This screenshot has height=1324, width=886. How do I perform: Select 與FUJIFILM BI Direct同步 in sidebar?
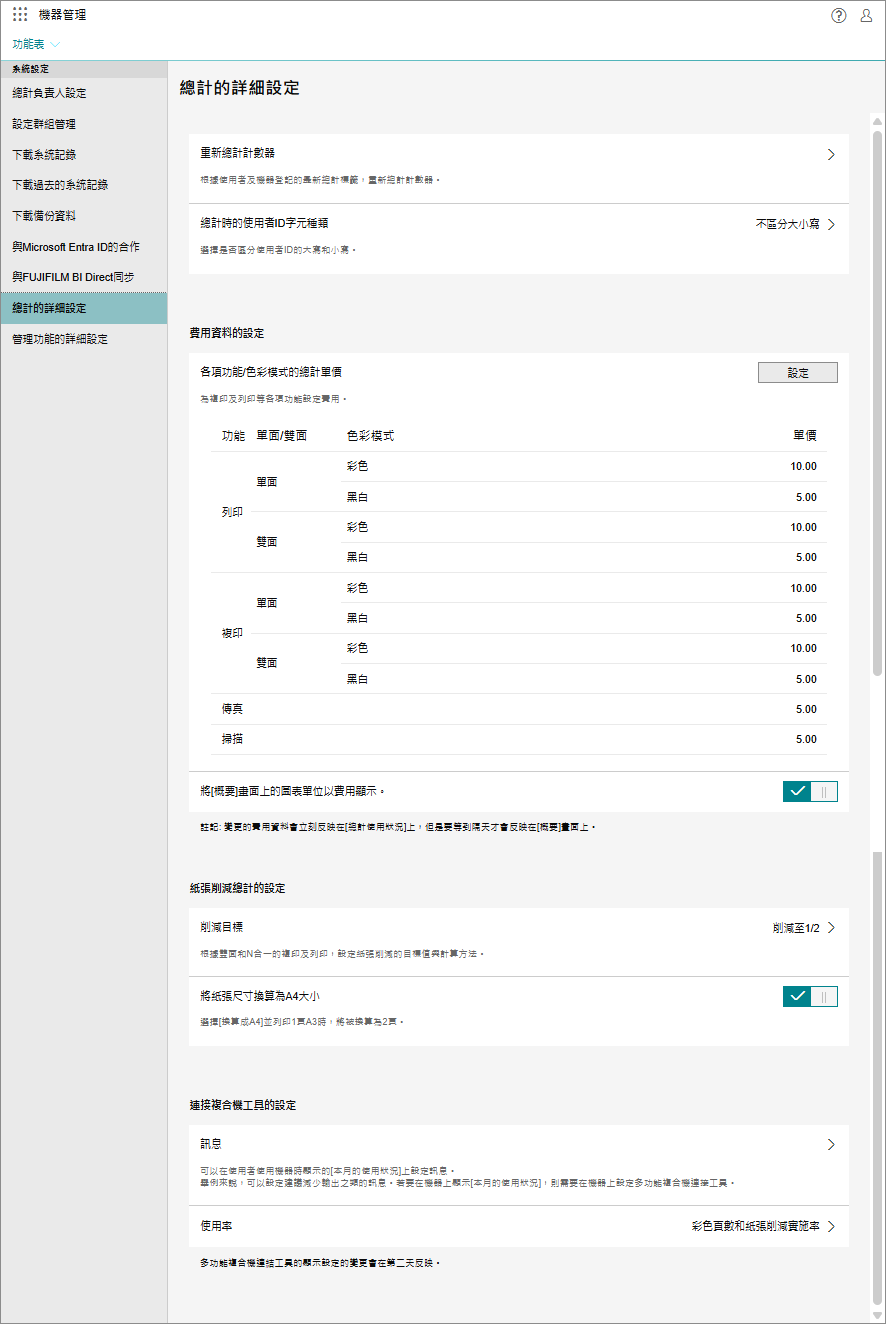point(73,277)
